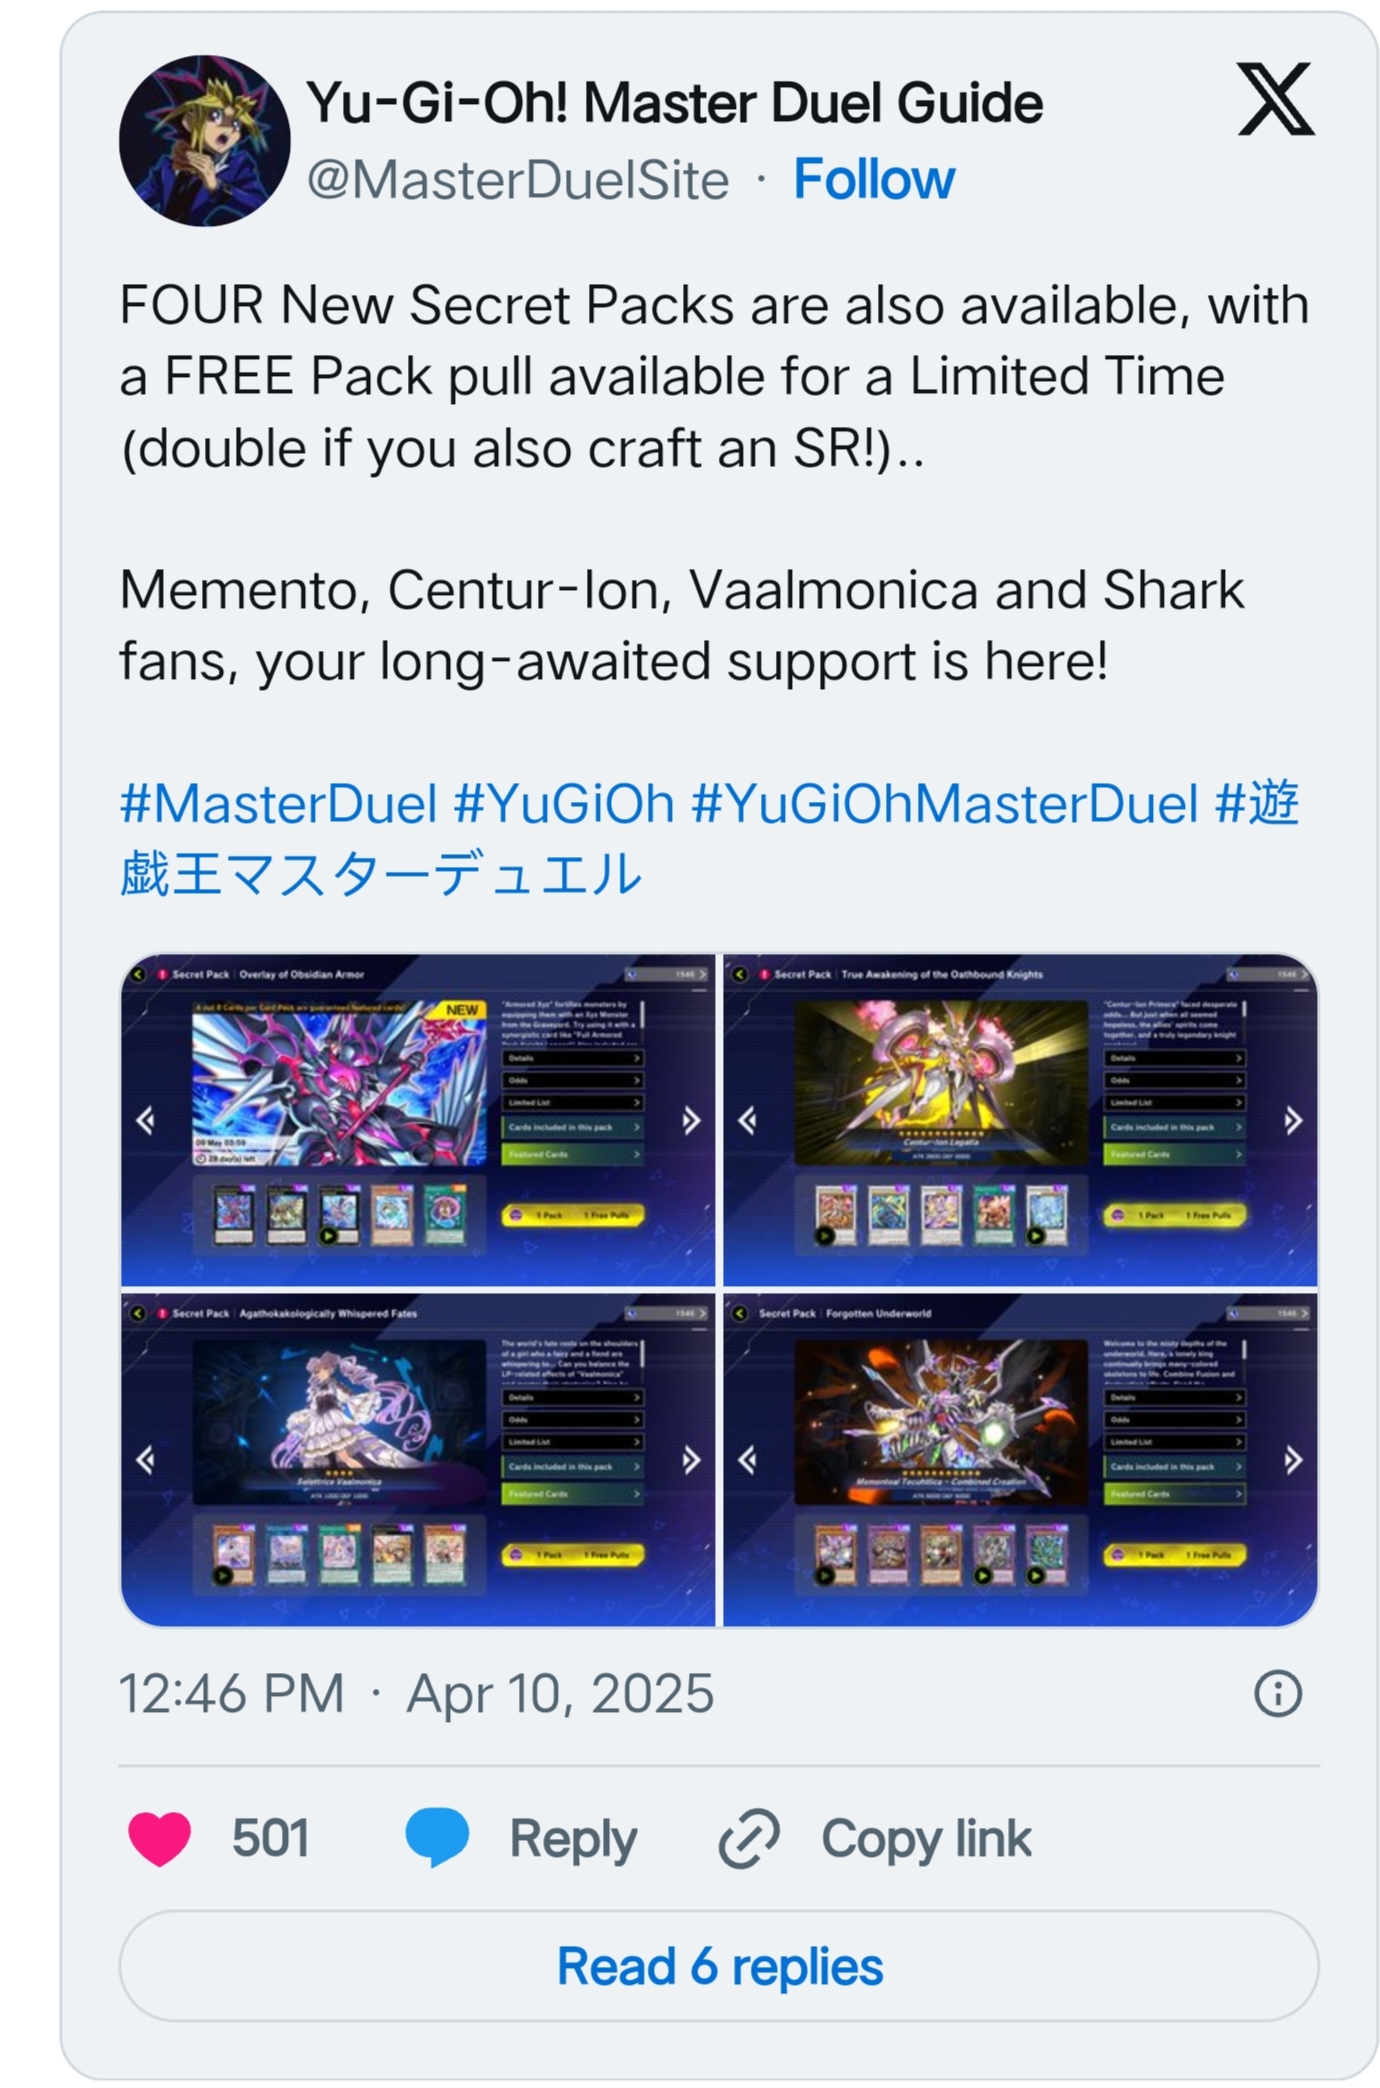This screenshot has height=2088, width=1380.
Task: Read 6 replies button
Action: pyautogui.click(x=719, y=1966)
